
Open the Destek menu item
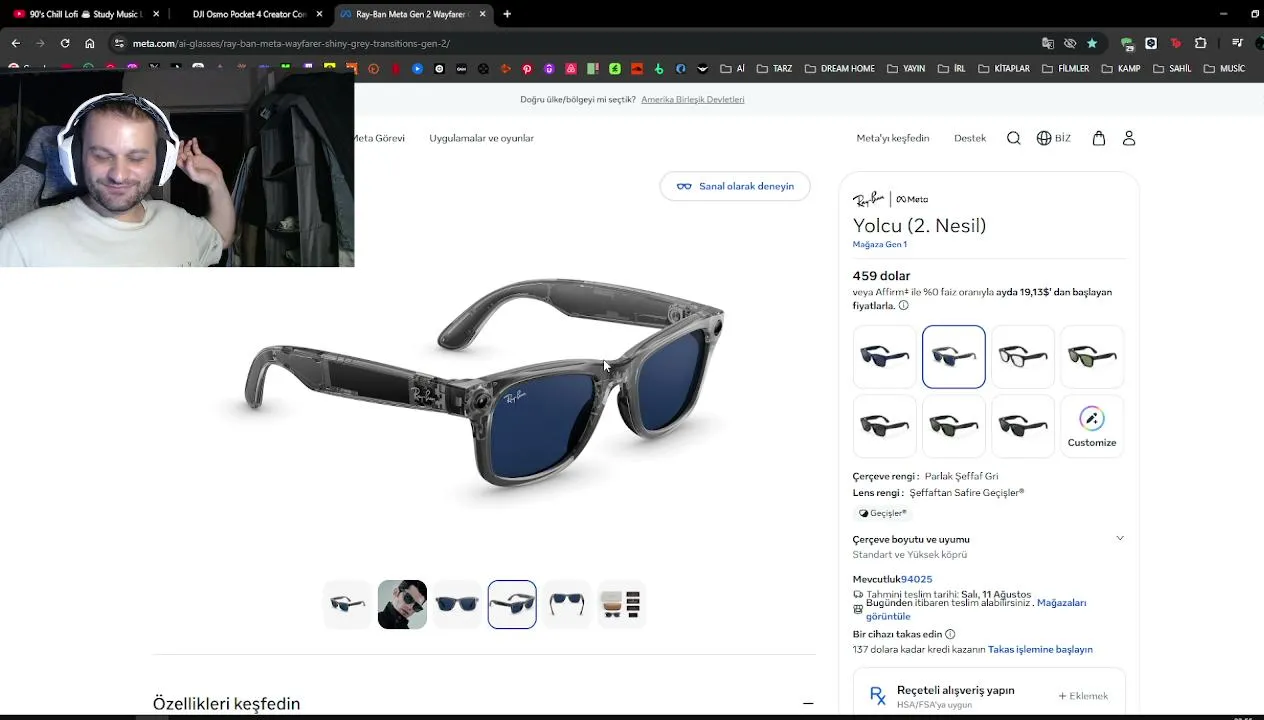point(970,138)
